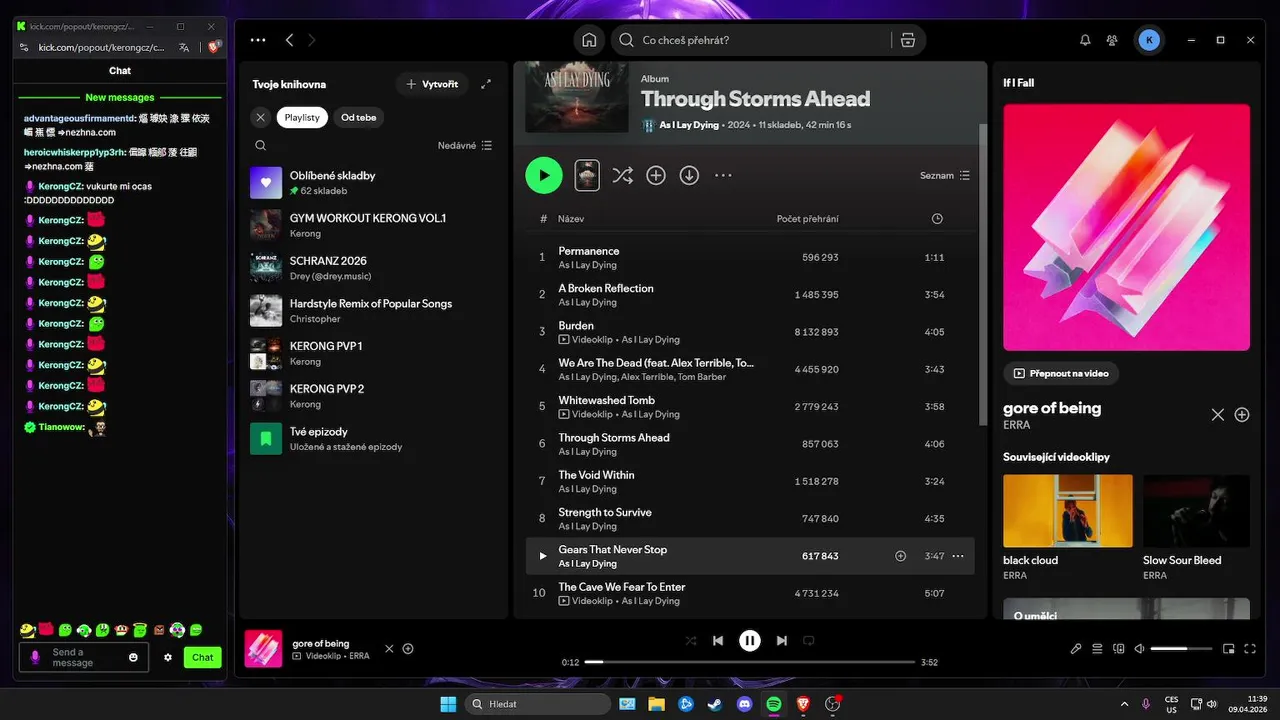Select the track Burden

[750, 332]
